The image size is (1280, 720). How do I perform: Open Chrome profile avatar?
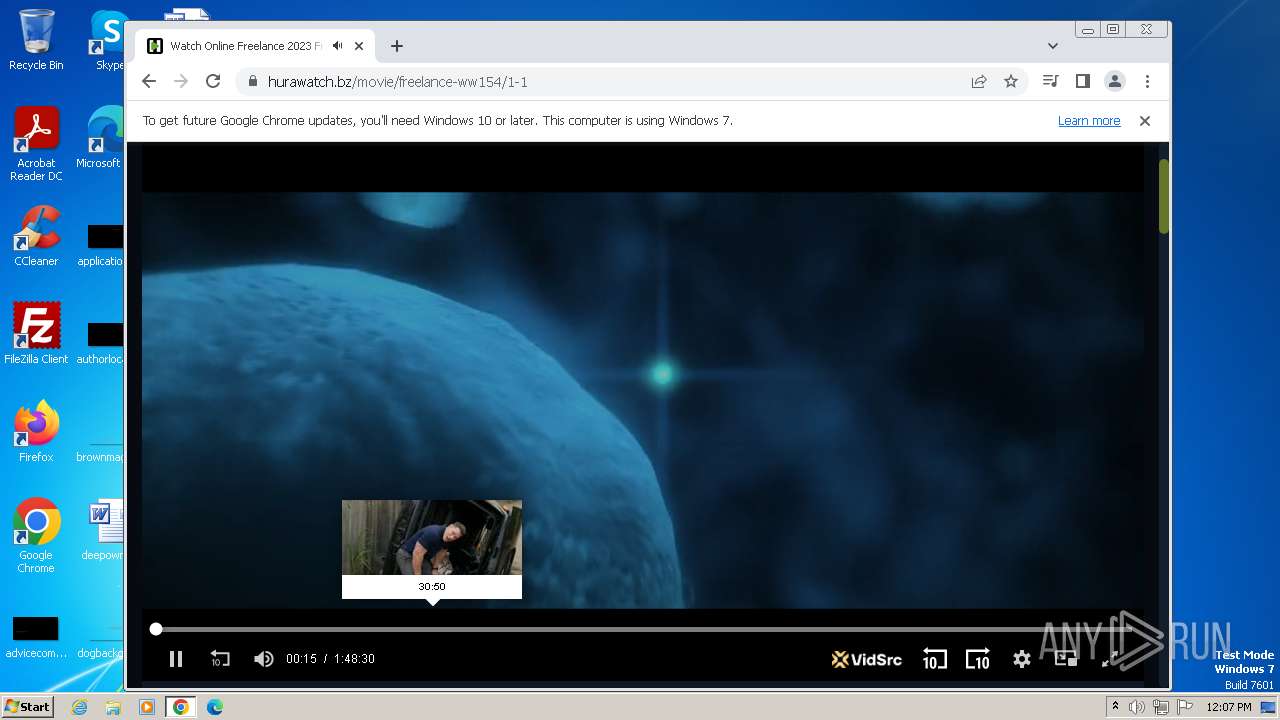pos(1115,82)
